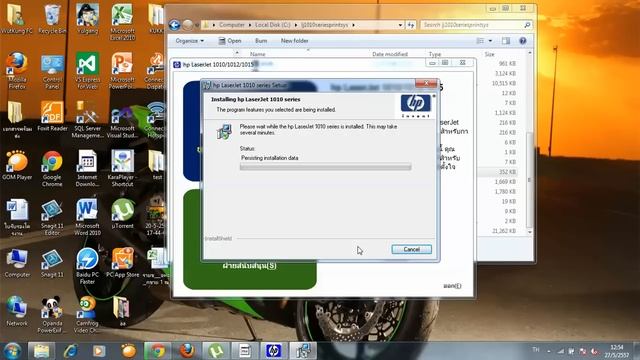Open Chrome from the taskbar
The width and height of the screenshot is (640, 360).
click(158, 351)
